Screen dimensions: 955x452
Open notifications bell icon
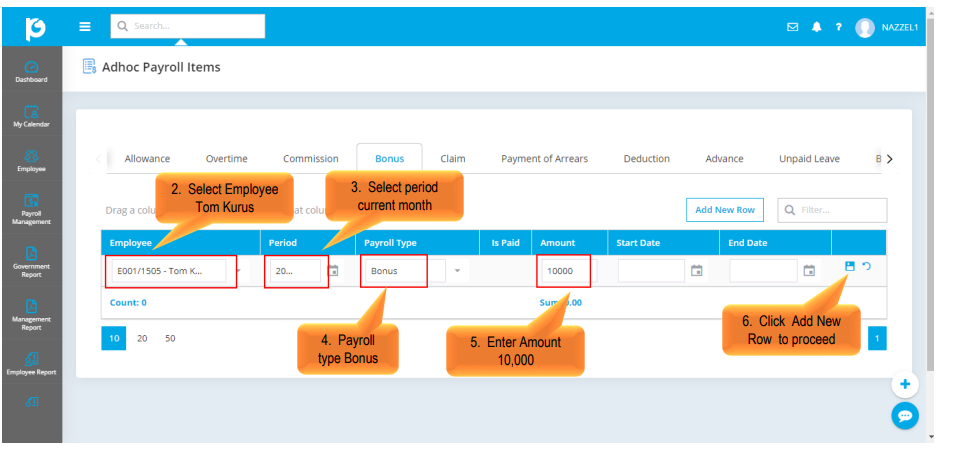pyautogui.click(x=817, y=27)
